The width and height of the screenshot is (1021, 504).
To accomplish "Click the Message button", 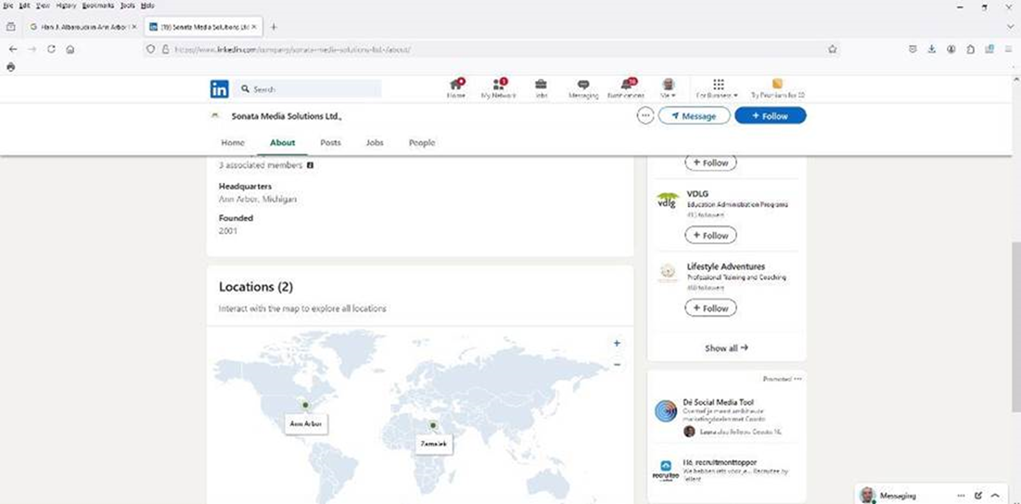I will click(693, 115).
